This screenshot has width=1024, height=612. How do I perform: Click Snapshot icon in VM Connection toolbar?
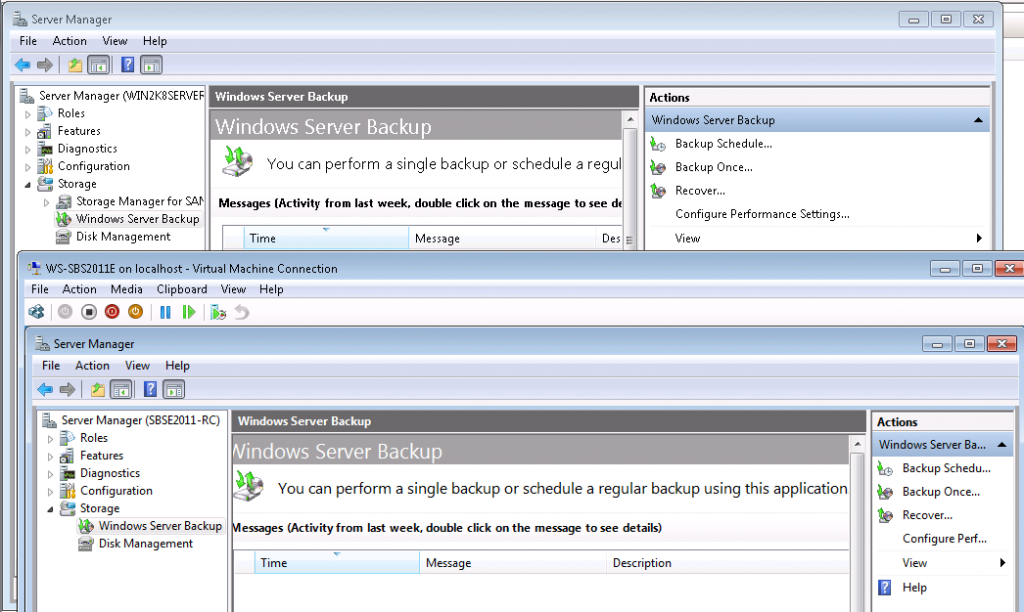pos(218,313)
